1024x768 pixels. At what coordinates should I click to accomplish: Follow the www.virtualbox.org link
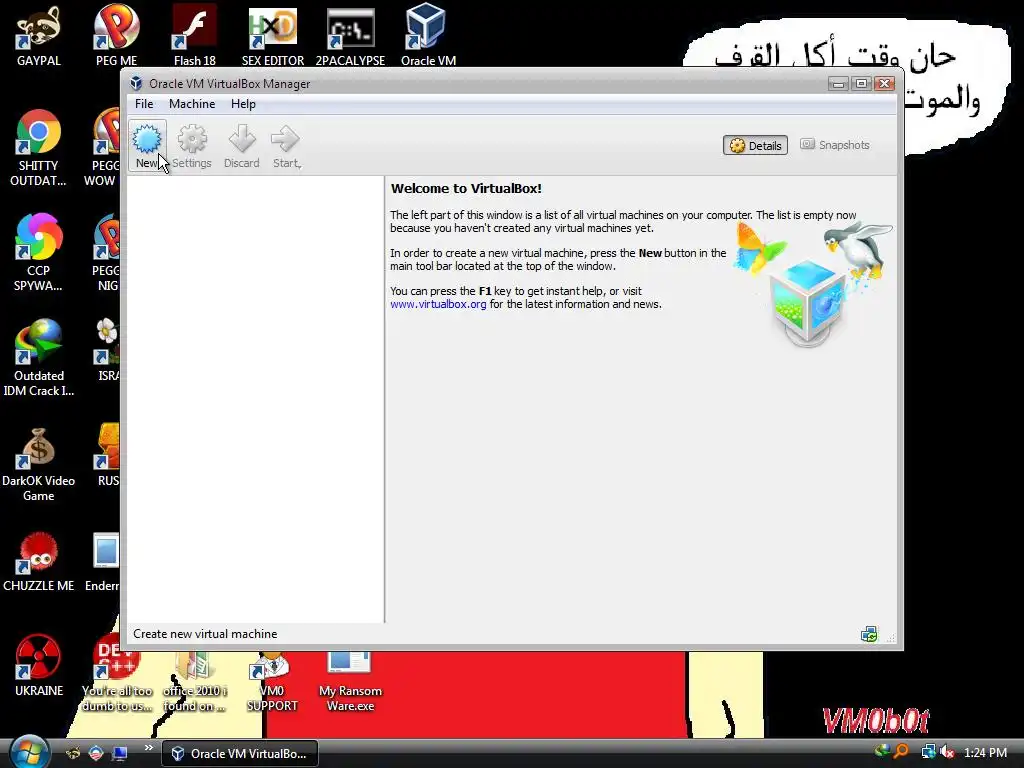coord(438,304)
